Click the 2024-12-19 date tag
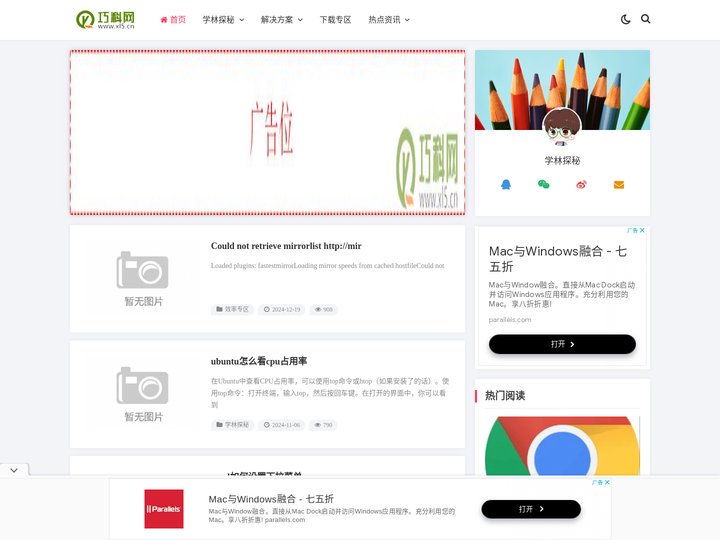Image resolution: width=720 pixels, height=540 pixels. click(282, 309)
